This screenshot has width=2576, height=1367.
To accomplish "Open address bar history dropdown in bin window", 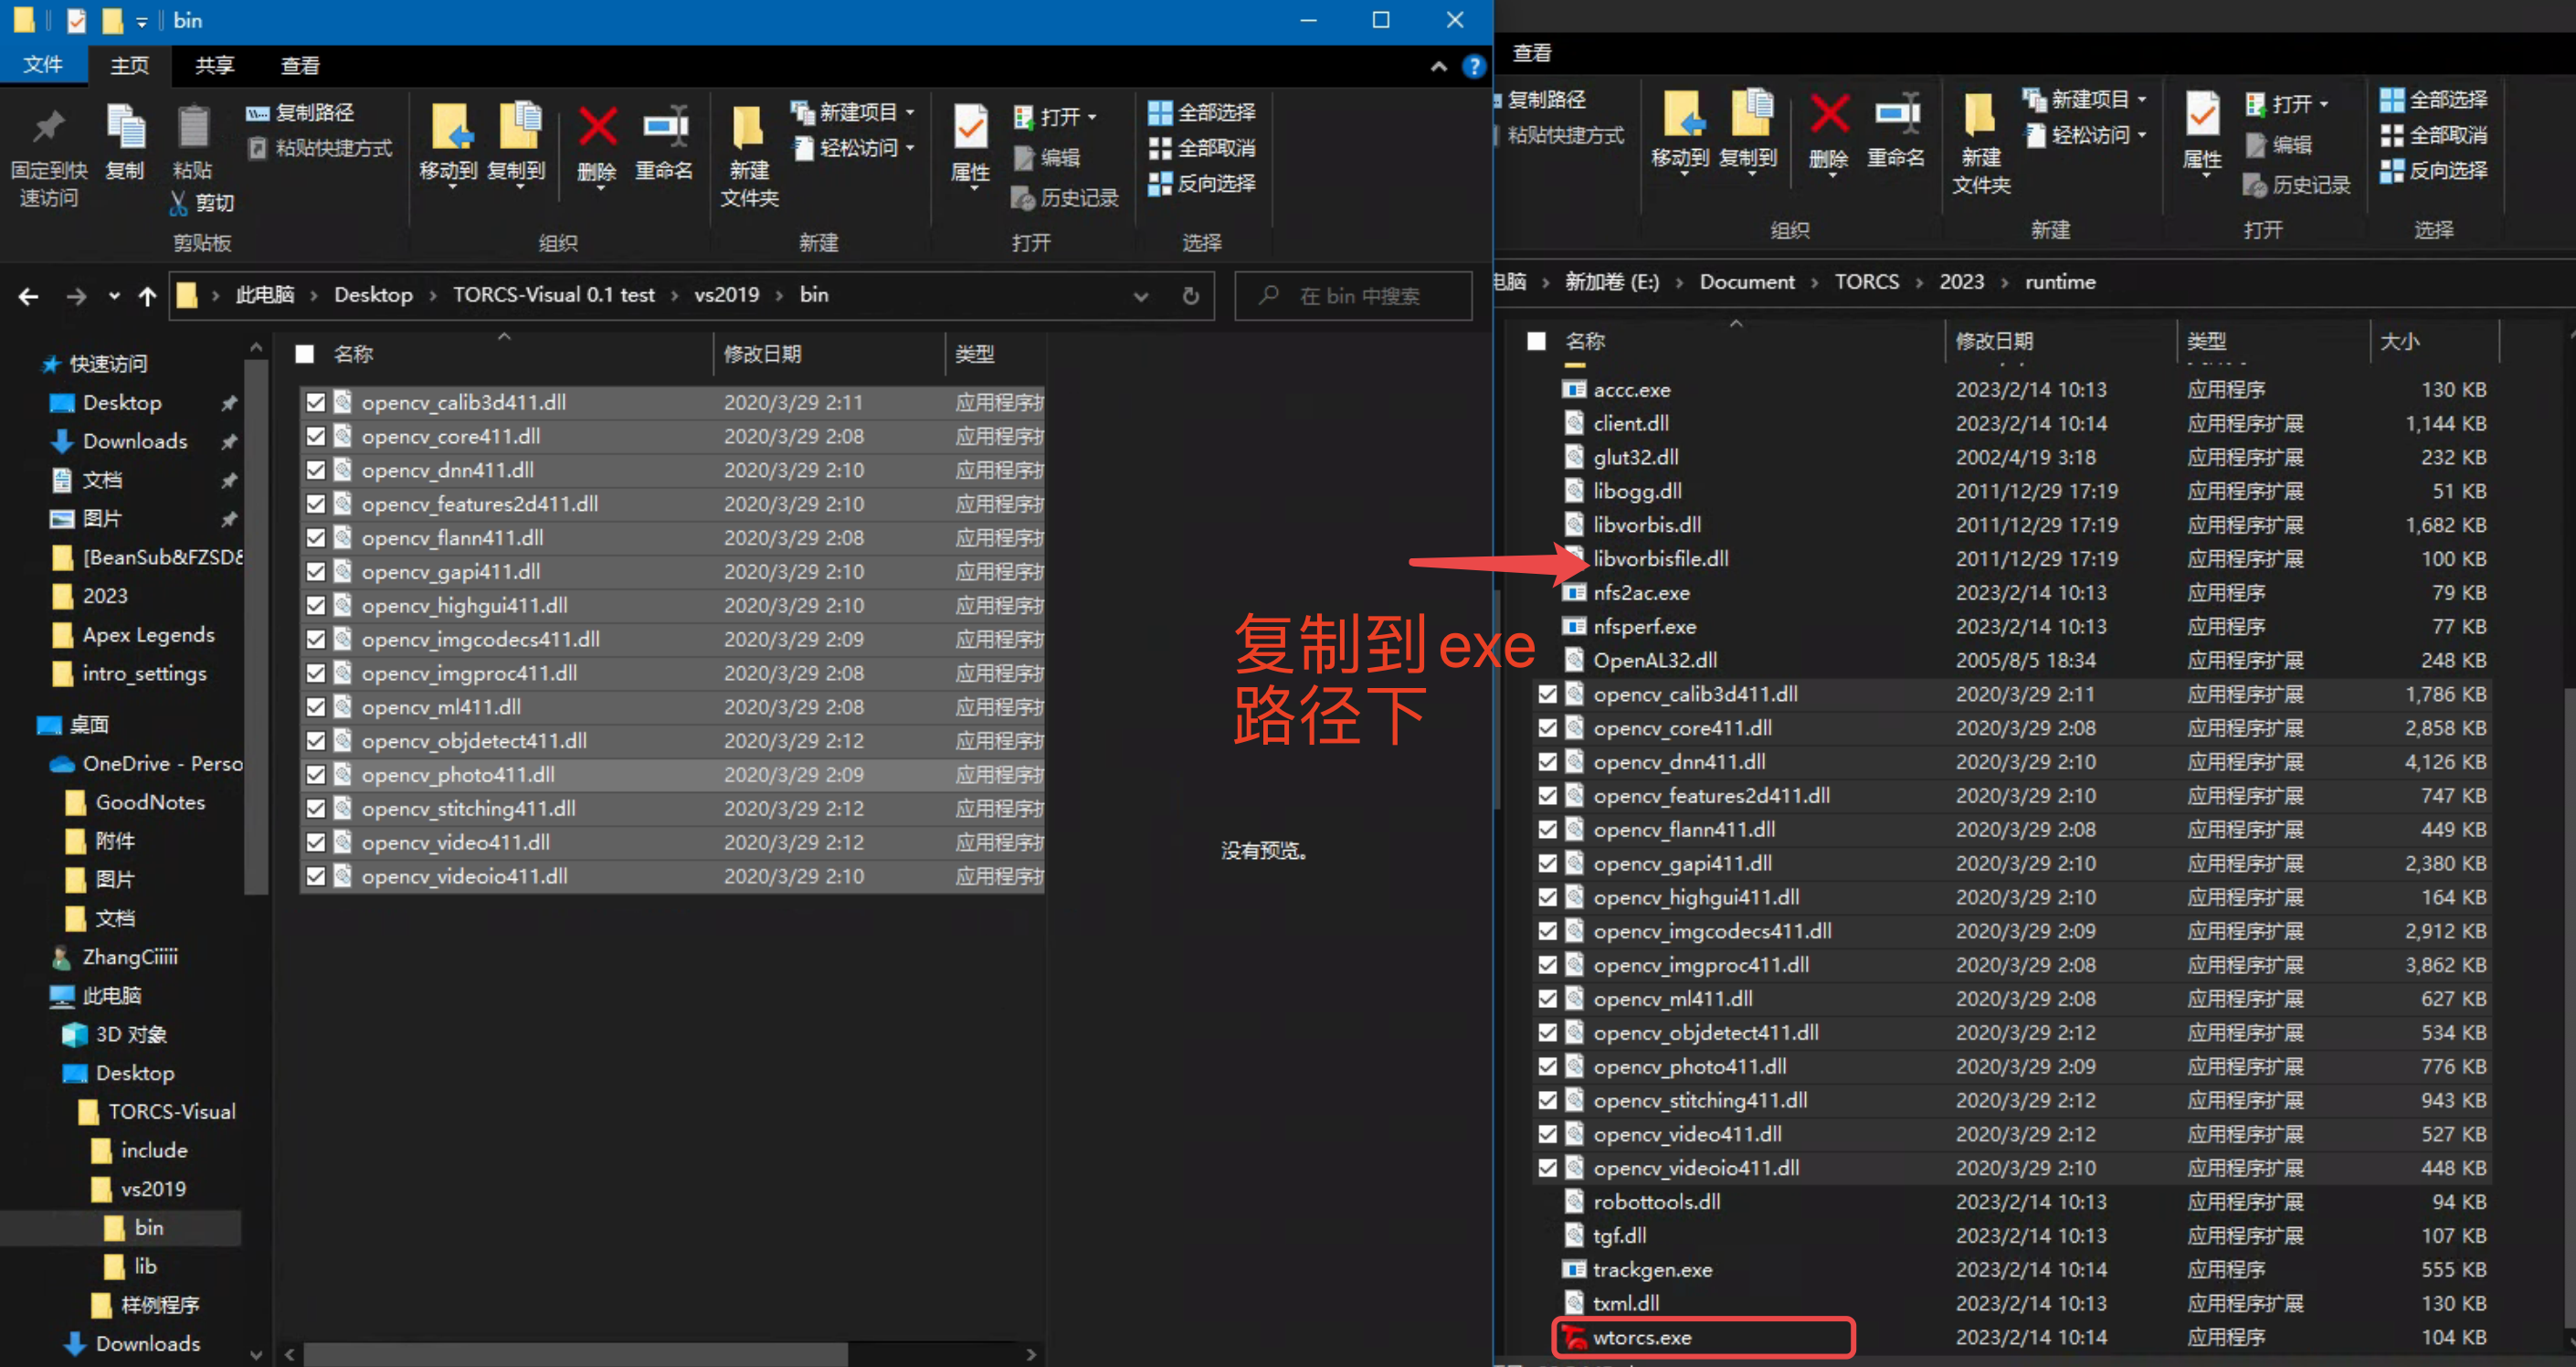I will pos(1140,296).
